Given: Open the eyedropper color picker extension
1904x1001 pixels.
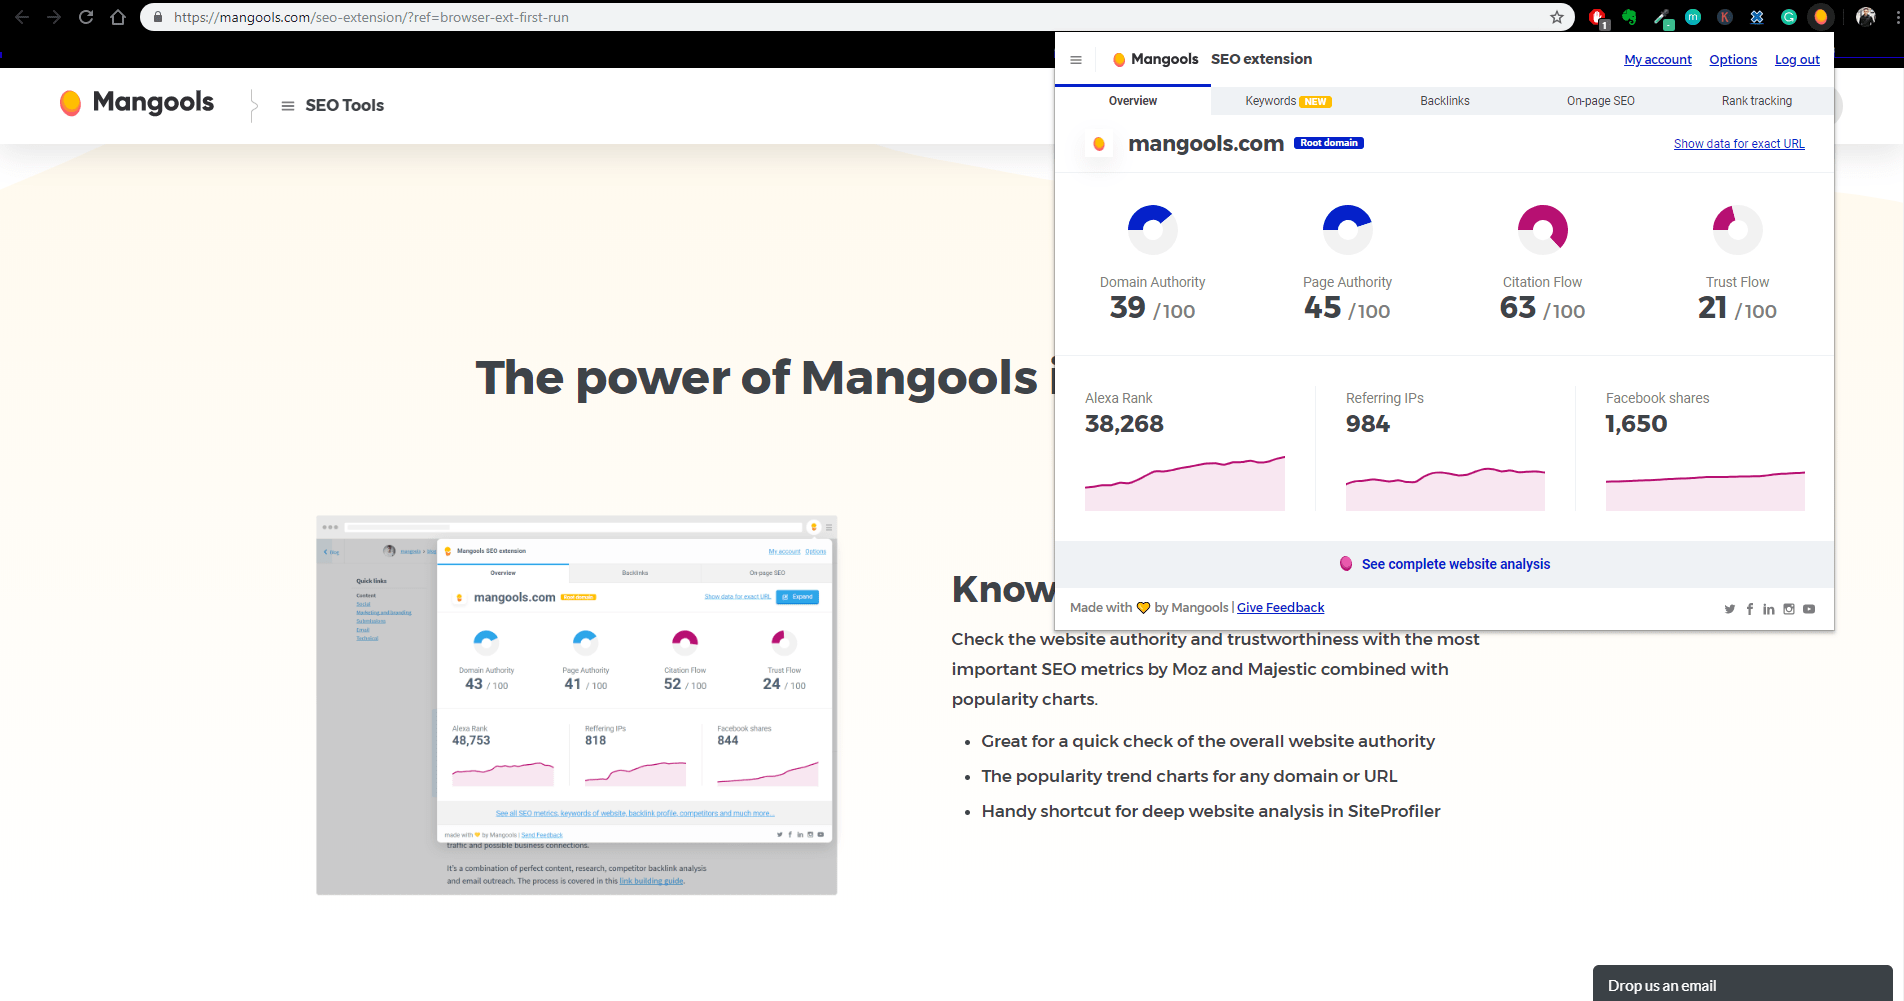Looking at the screenshot, I should (x=1661, y=17).
